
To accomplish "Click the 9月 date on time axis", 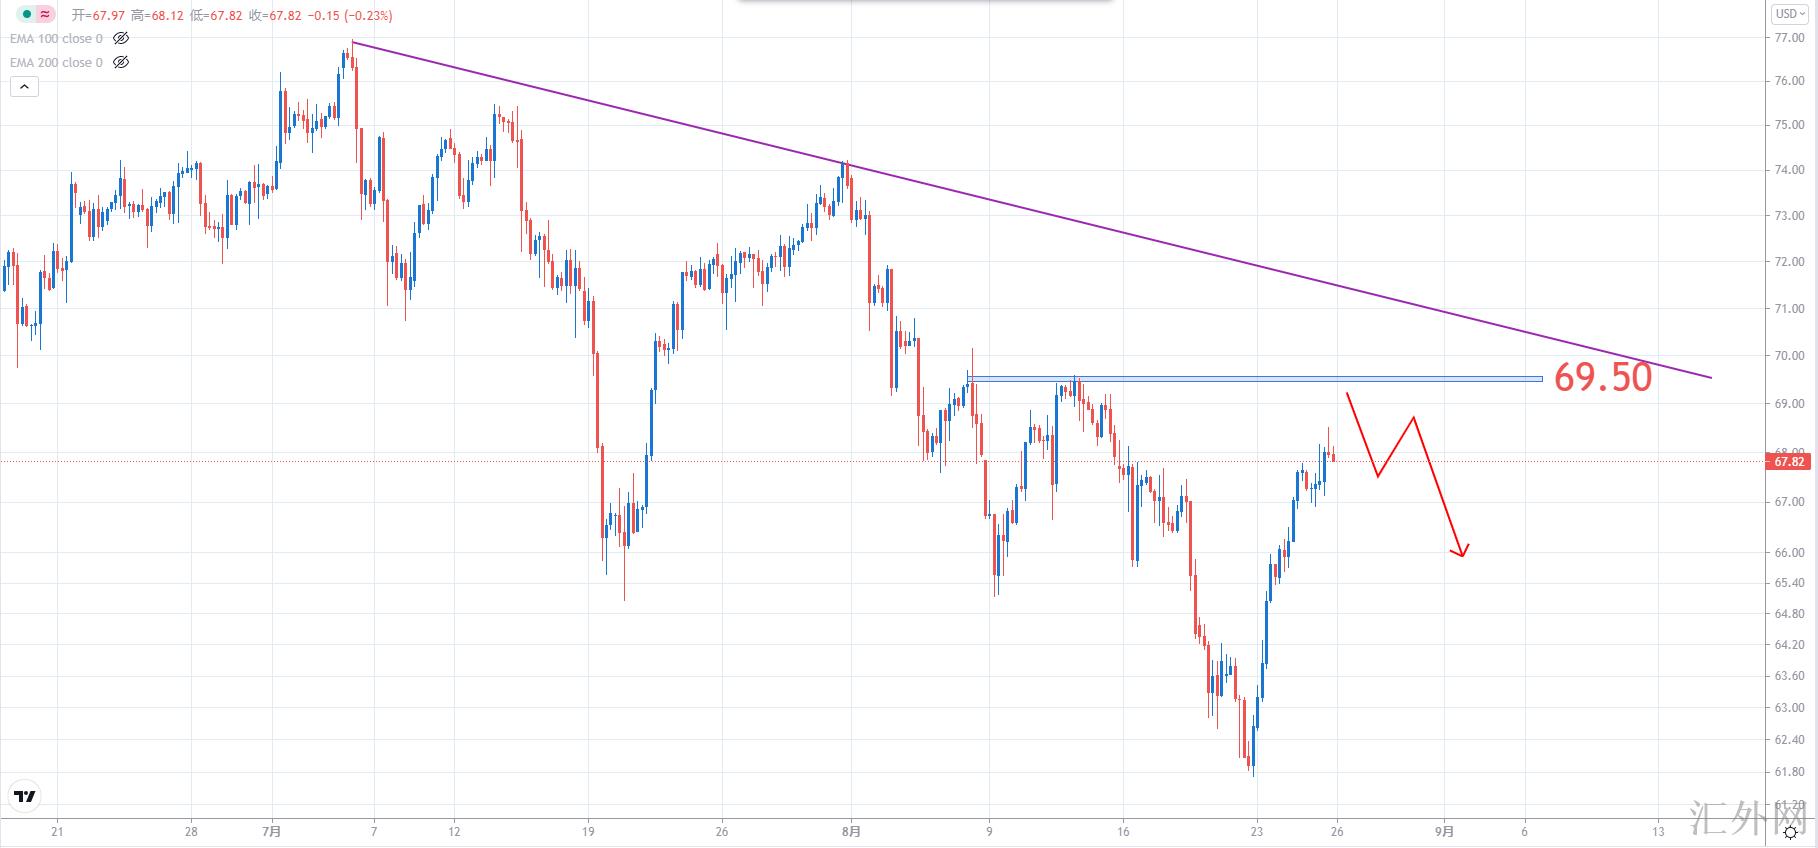I will coord(1444,831).
